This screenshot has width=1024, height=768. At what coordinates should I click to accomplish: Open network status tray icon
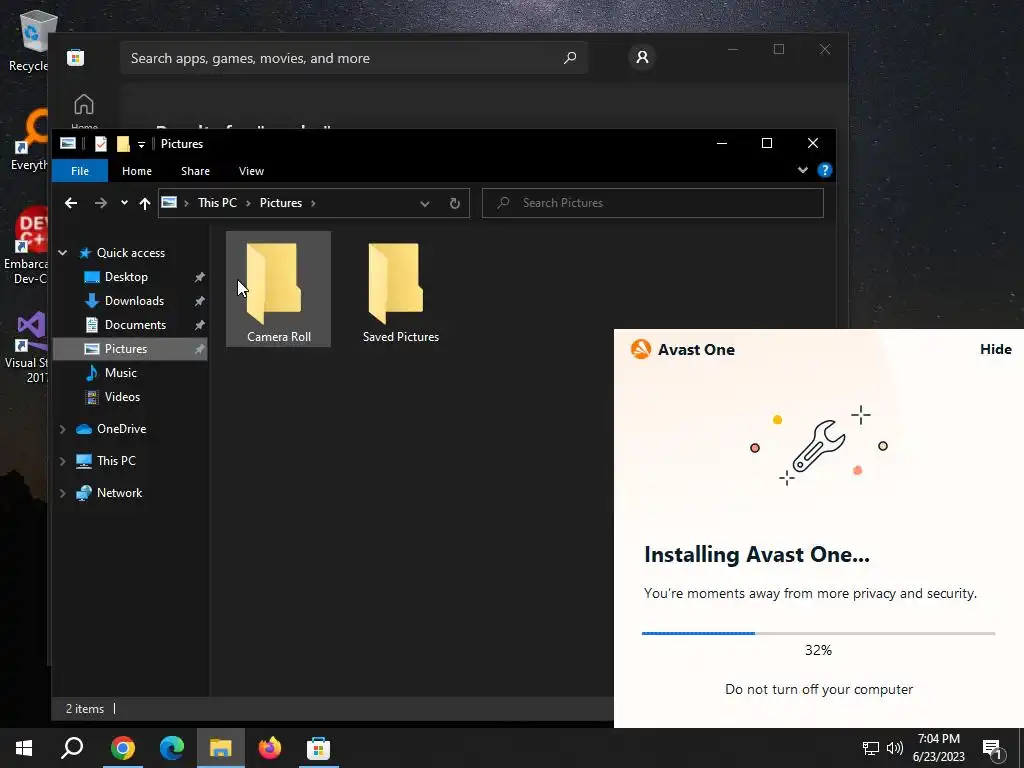click(871, 748)
